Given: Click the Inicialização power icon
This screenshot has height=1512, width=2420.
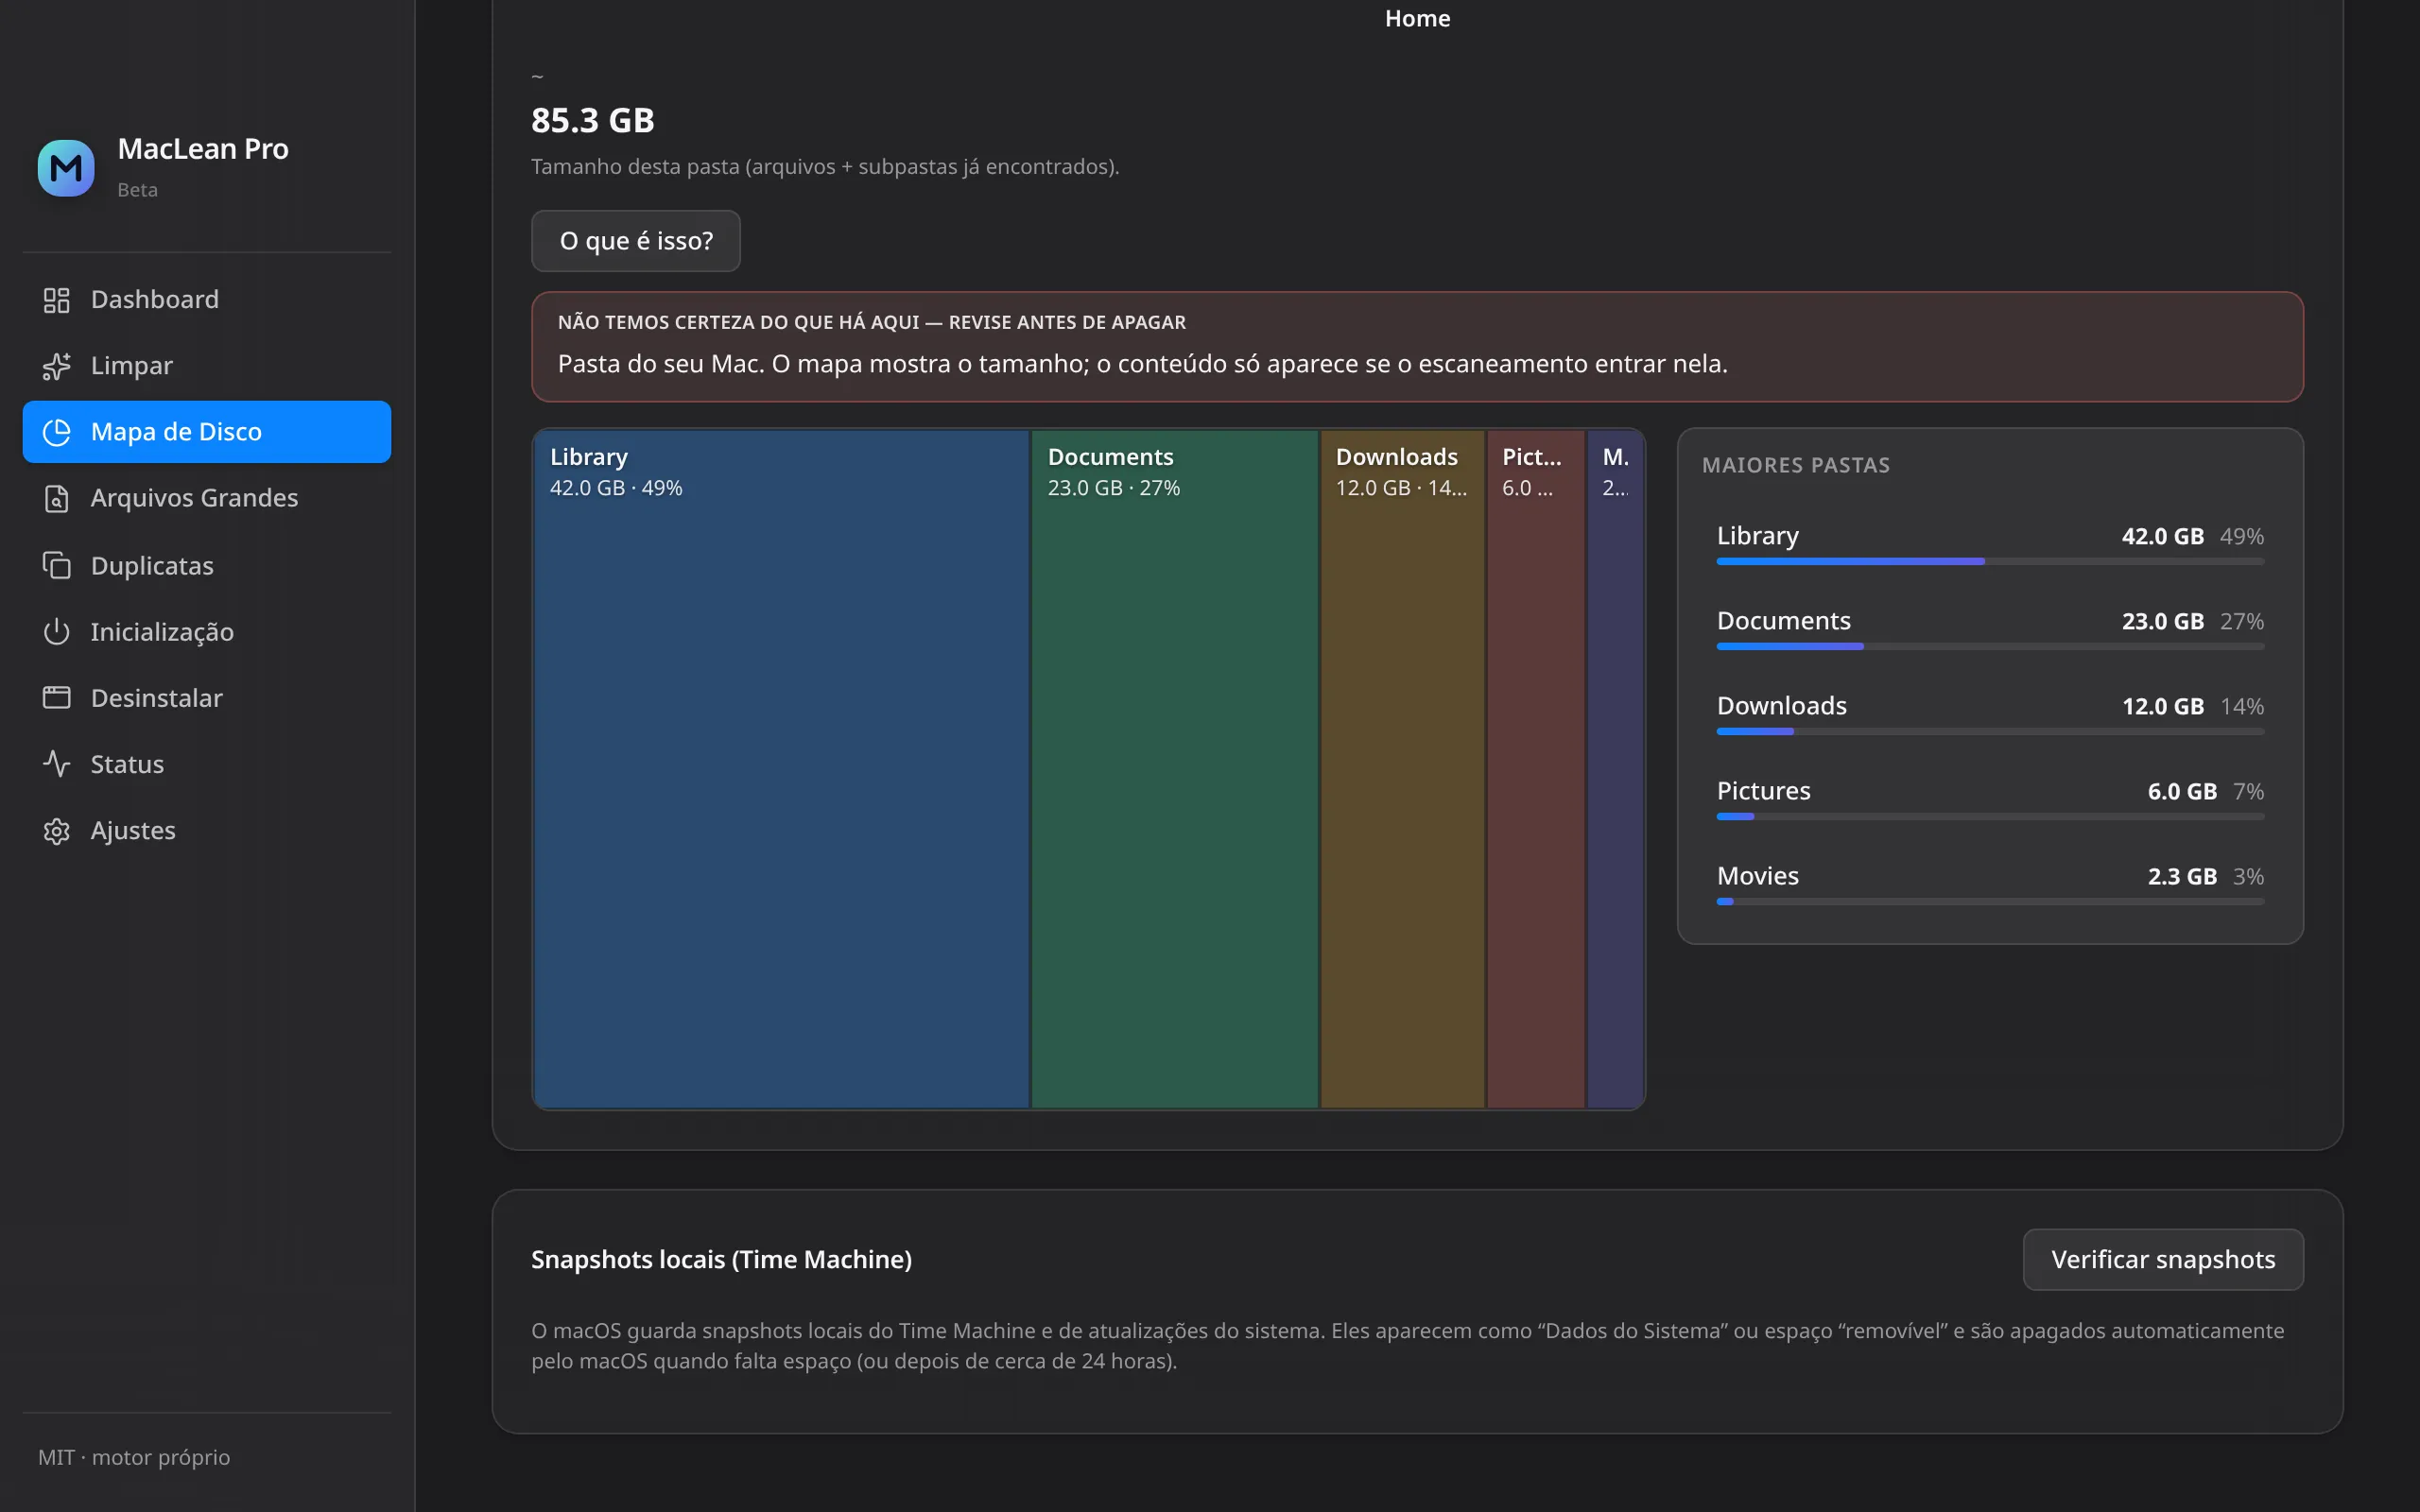Looking at the screenshot, I should (57, 631).
